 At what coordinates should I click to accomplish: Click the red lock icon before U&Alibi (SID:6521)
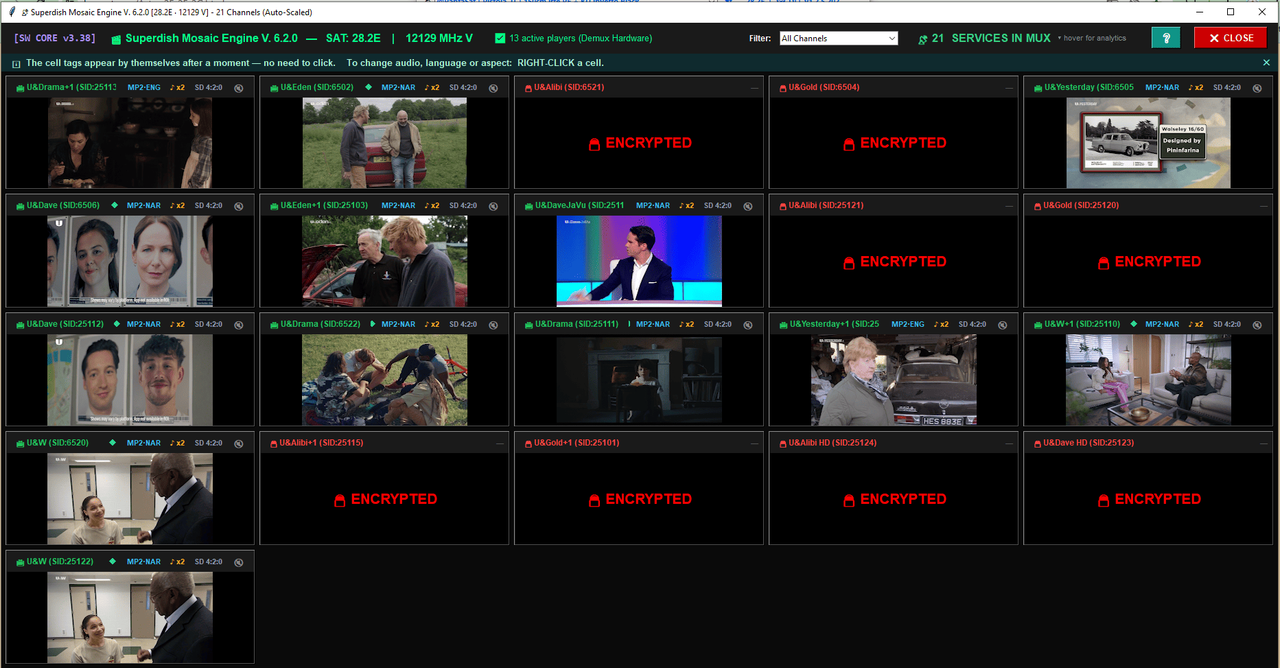pyautogui.click(x=527, y=88)
